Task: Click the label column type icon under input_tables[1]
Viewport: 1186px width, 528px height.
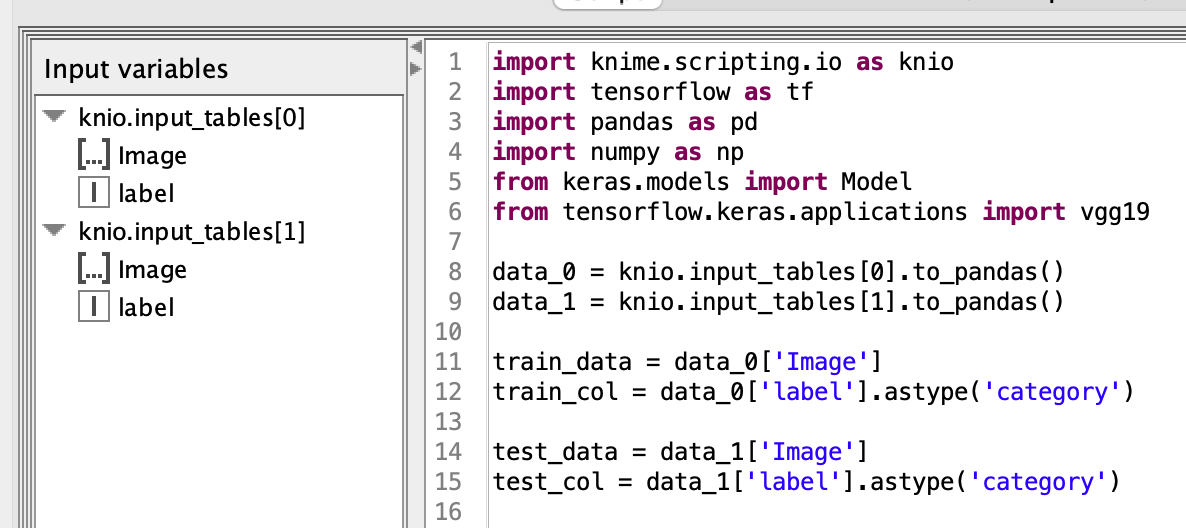Action: (93, 307)
